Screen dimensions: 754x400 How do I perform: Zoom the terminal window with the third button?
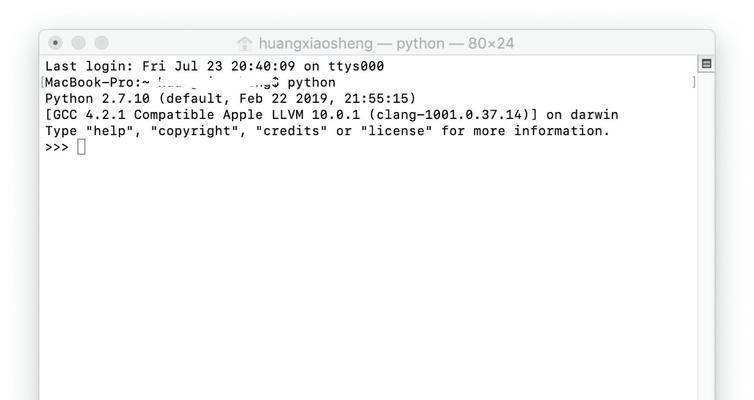[101, 43]
